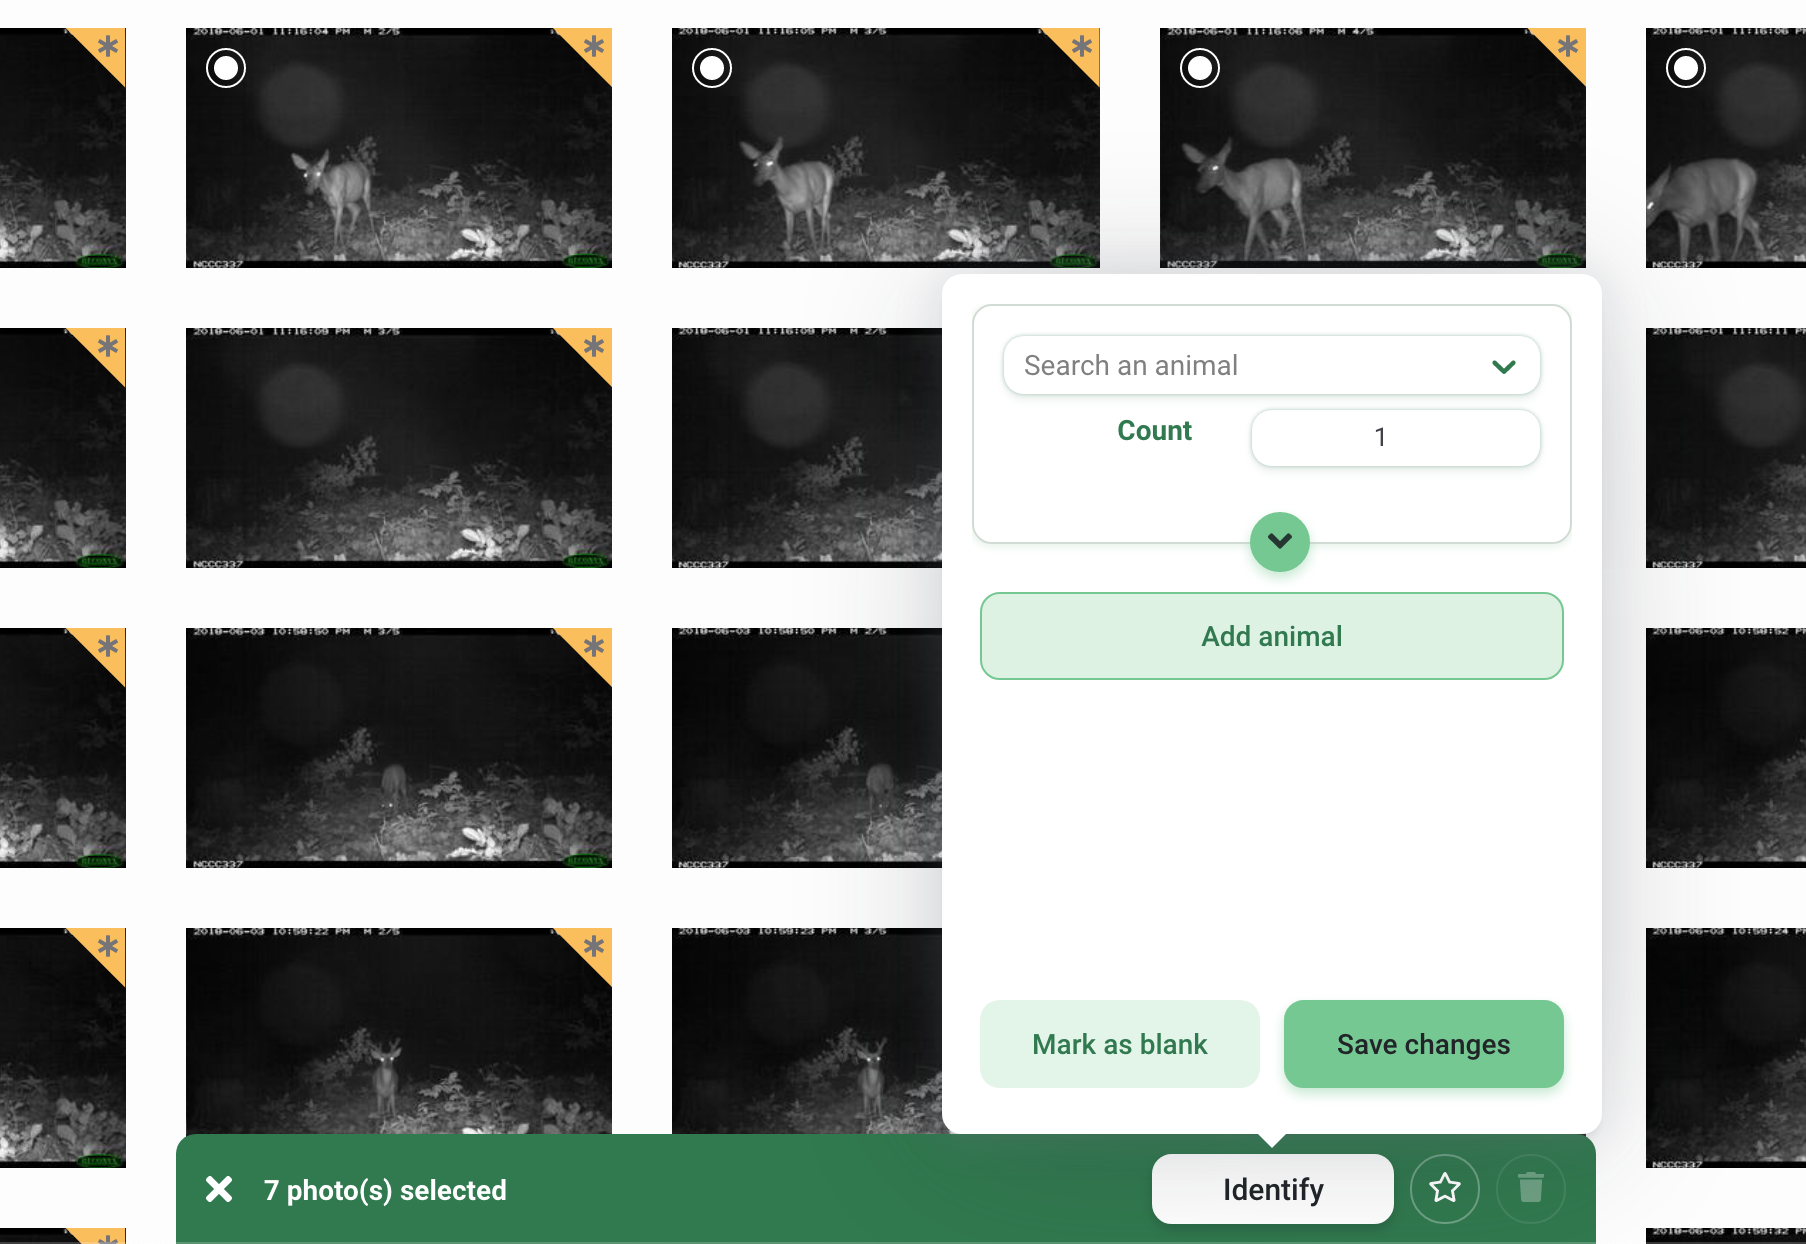Click the Add animal button
This screenshot has width=1806, height=1244.
tap(1272, 636)
